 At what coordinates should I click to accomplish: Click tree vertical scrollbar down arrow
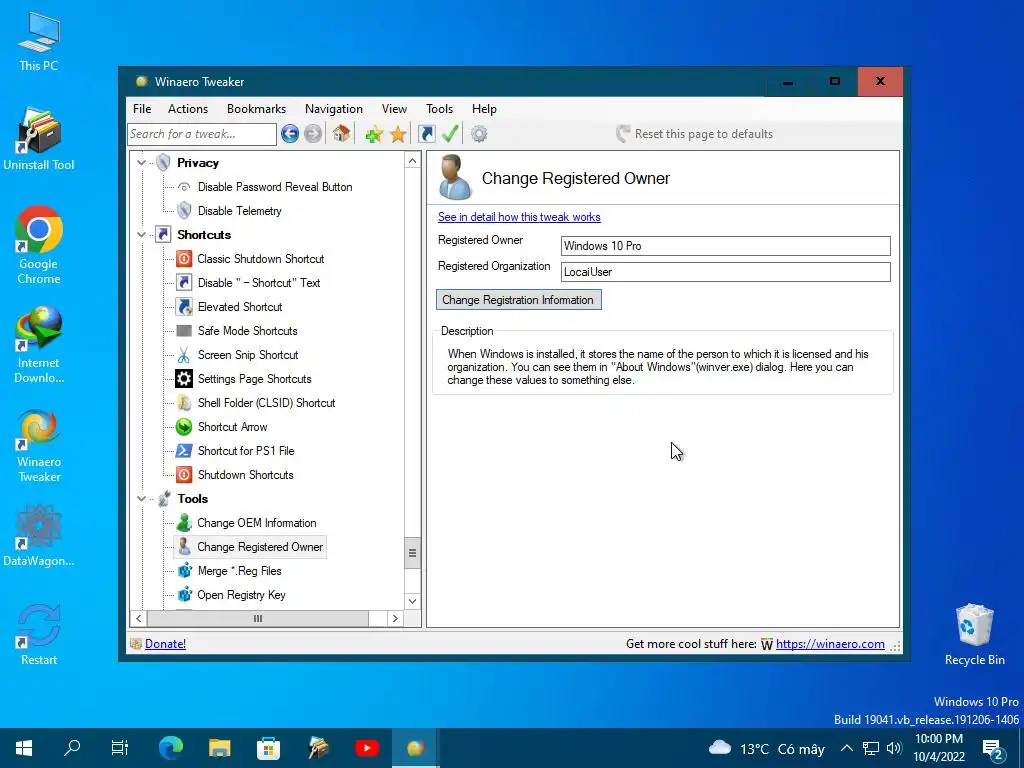pos(412,601)
